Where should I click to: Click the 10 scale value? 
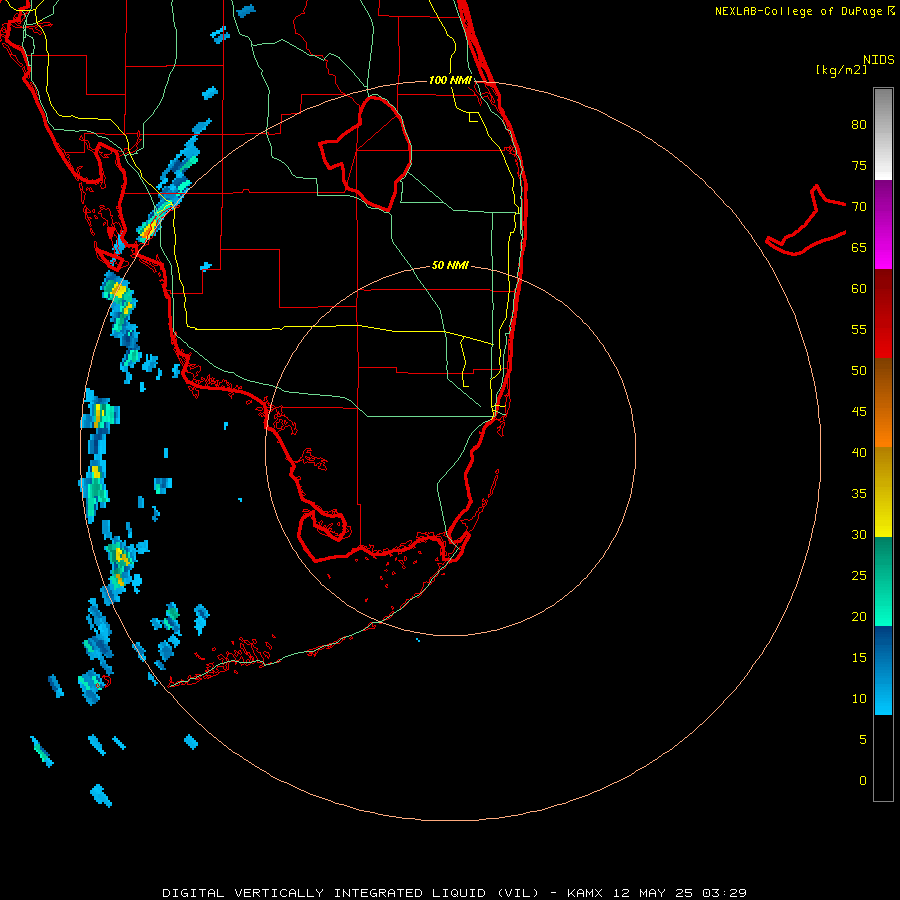(x=859, y=699)
